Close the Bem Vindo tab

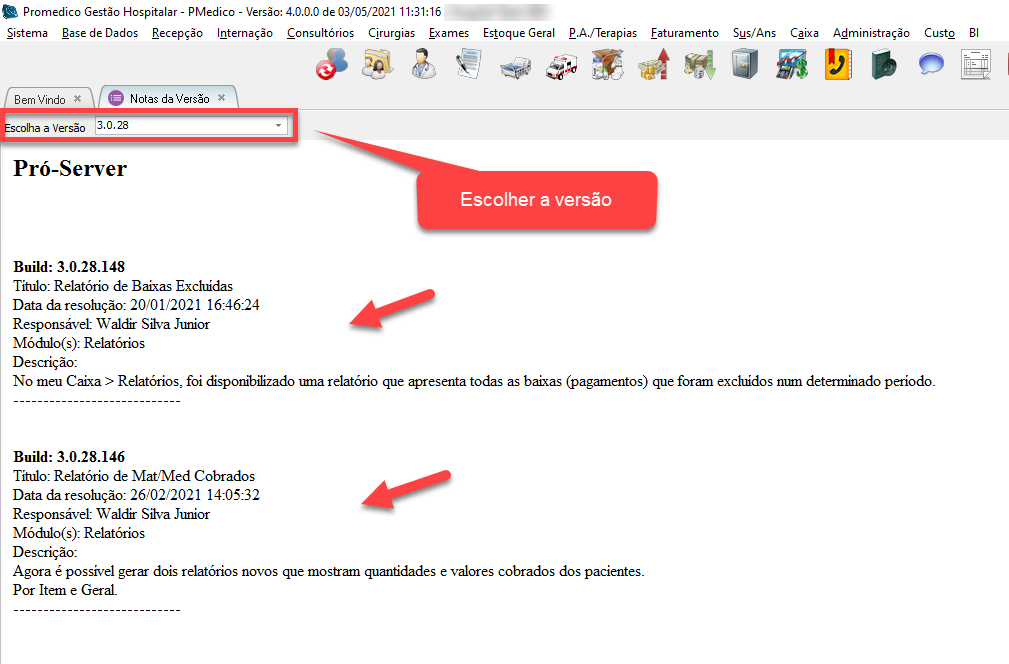[x=77, y=99]
